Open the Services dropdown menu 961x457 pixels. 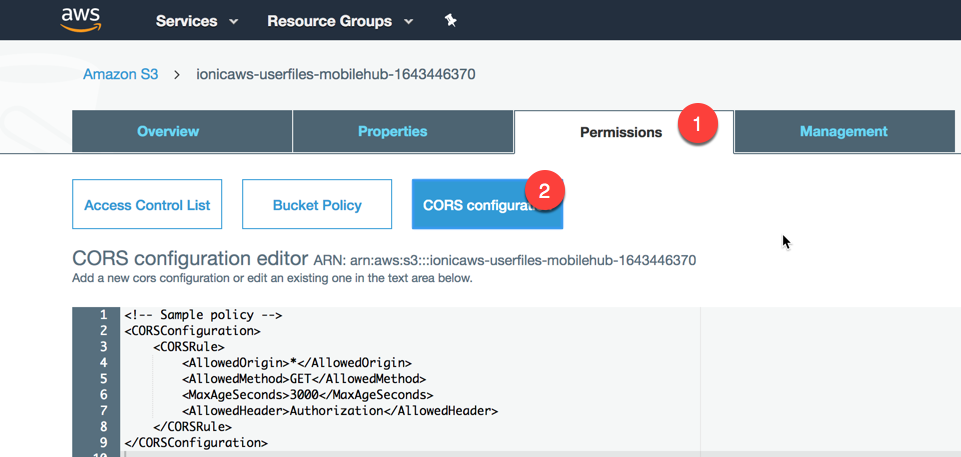click(x=197, y=21)
